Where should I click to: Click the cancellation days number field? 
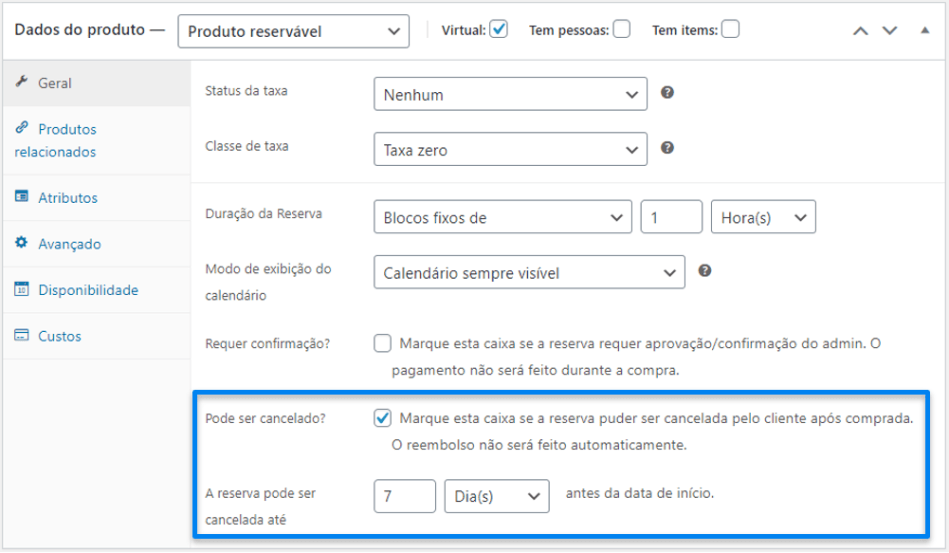click(404, 496)
